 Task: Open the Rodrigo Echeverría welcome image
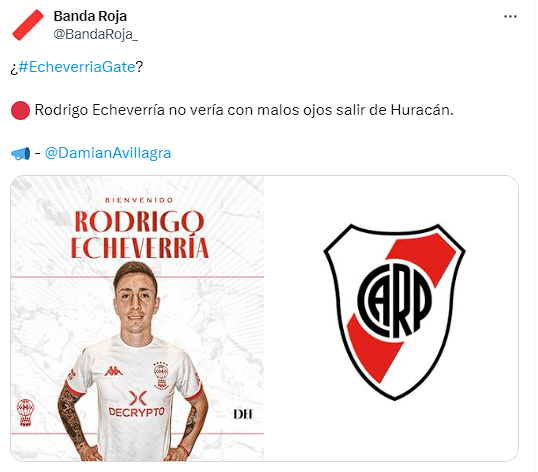137,318
